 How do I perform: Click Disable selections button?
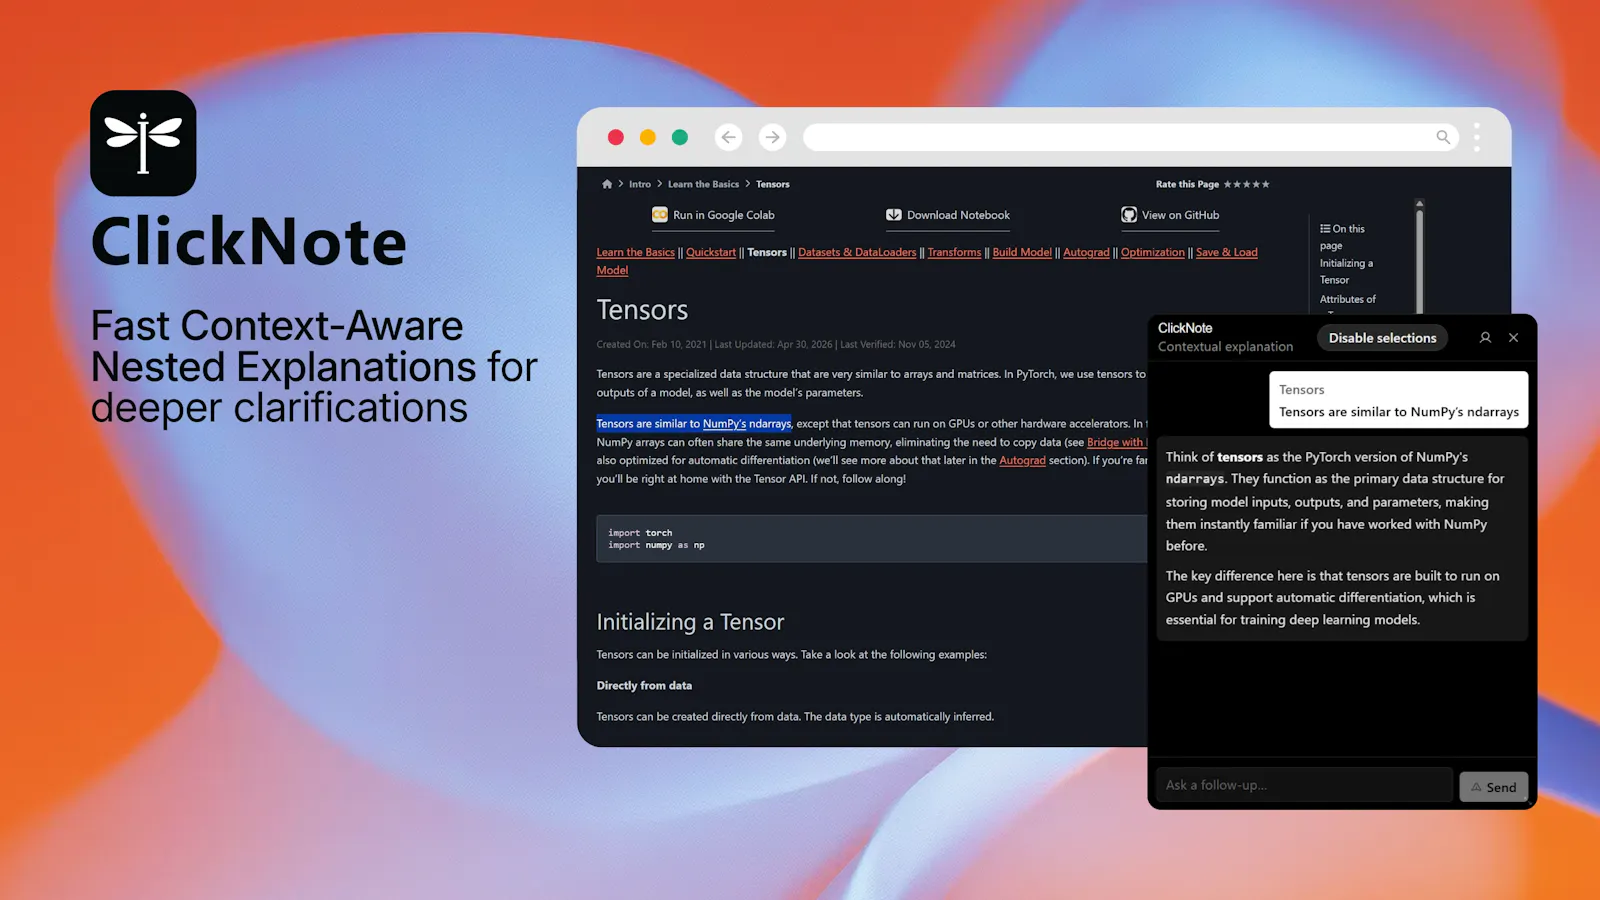(1382, 338)
